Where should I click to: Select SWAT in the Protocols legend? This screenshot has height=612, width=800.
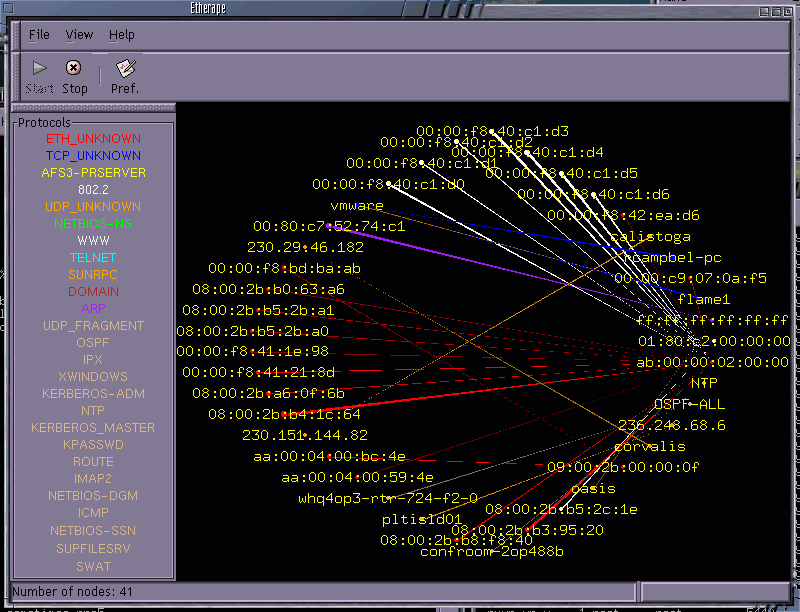pos(93,567)
